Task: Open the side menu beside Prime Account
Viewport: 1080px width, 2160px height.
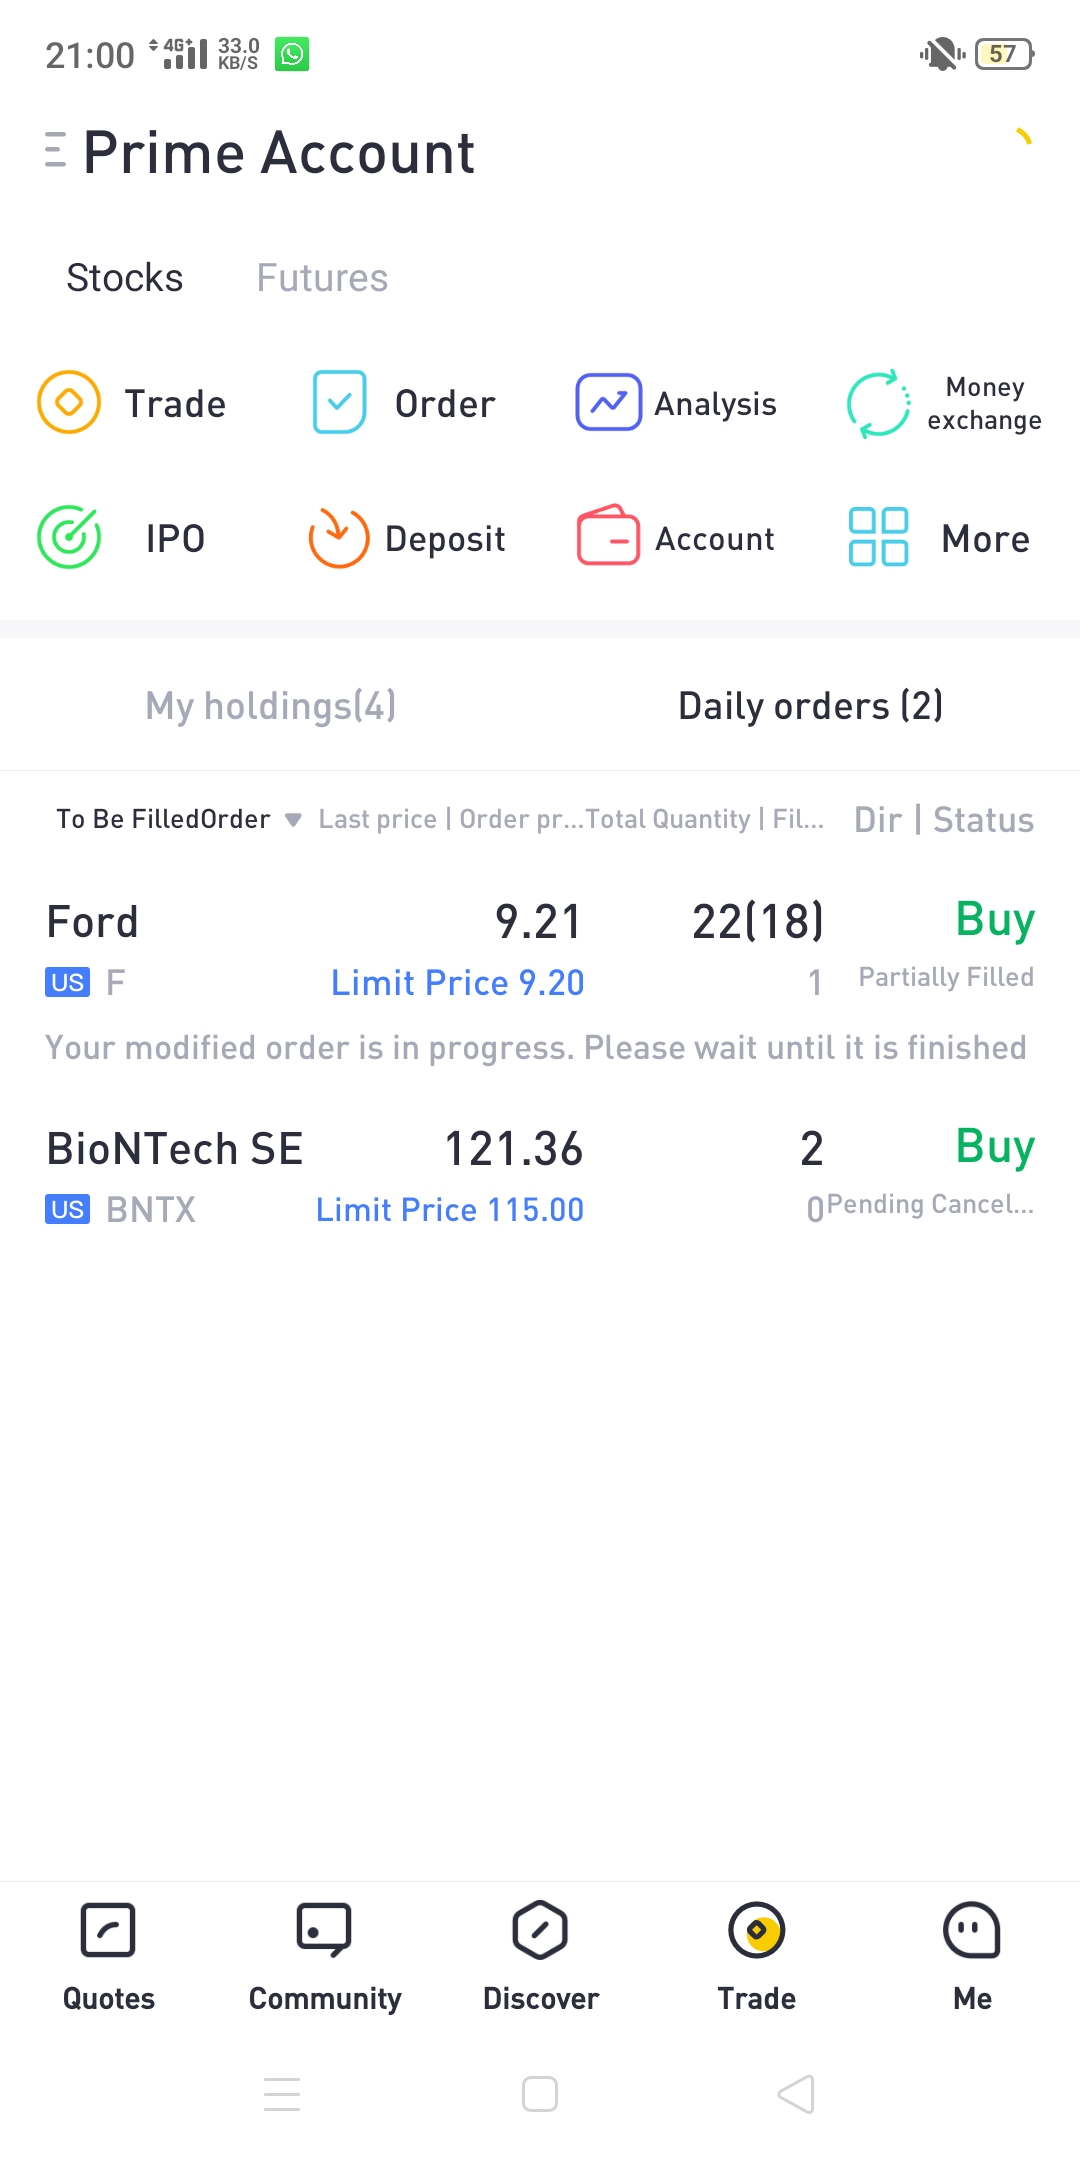Action: point(56,152)
